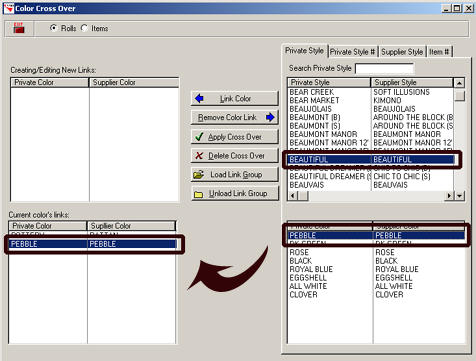Image resolution: width=476 pixels, height=361 pixels.
Task: Click the style list scroll left arrow
Action: pos(293,196)
